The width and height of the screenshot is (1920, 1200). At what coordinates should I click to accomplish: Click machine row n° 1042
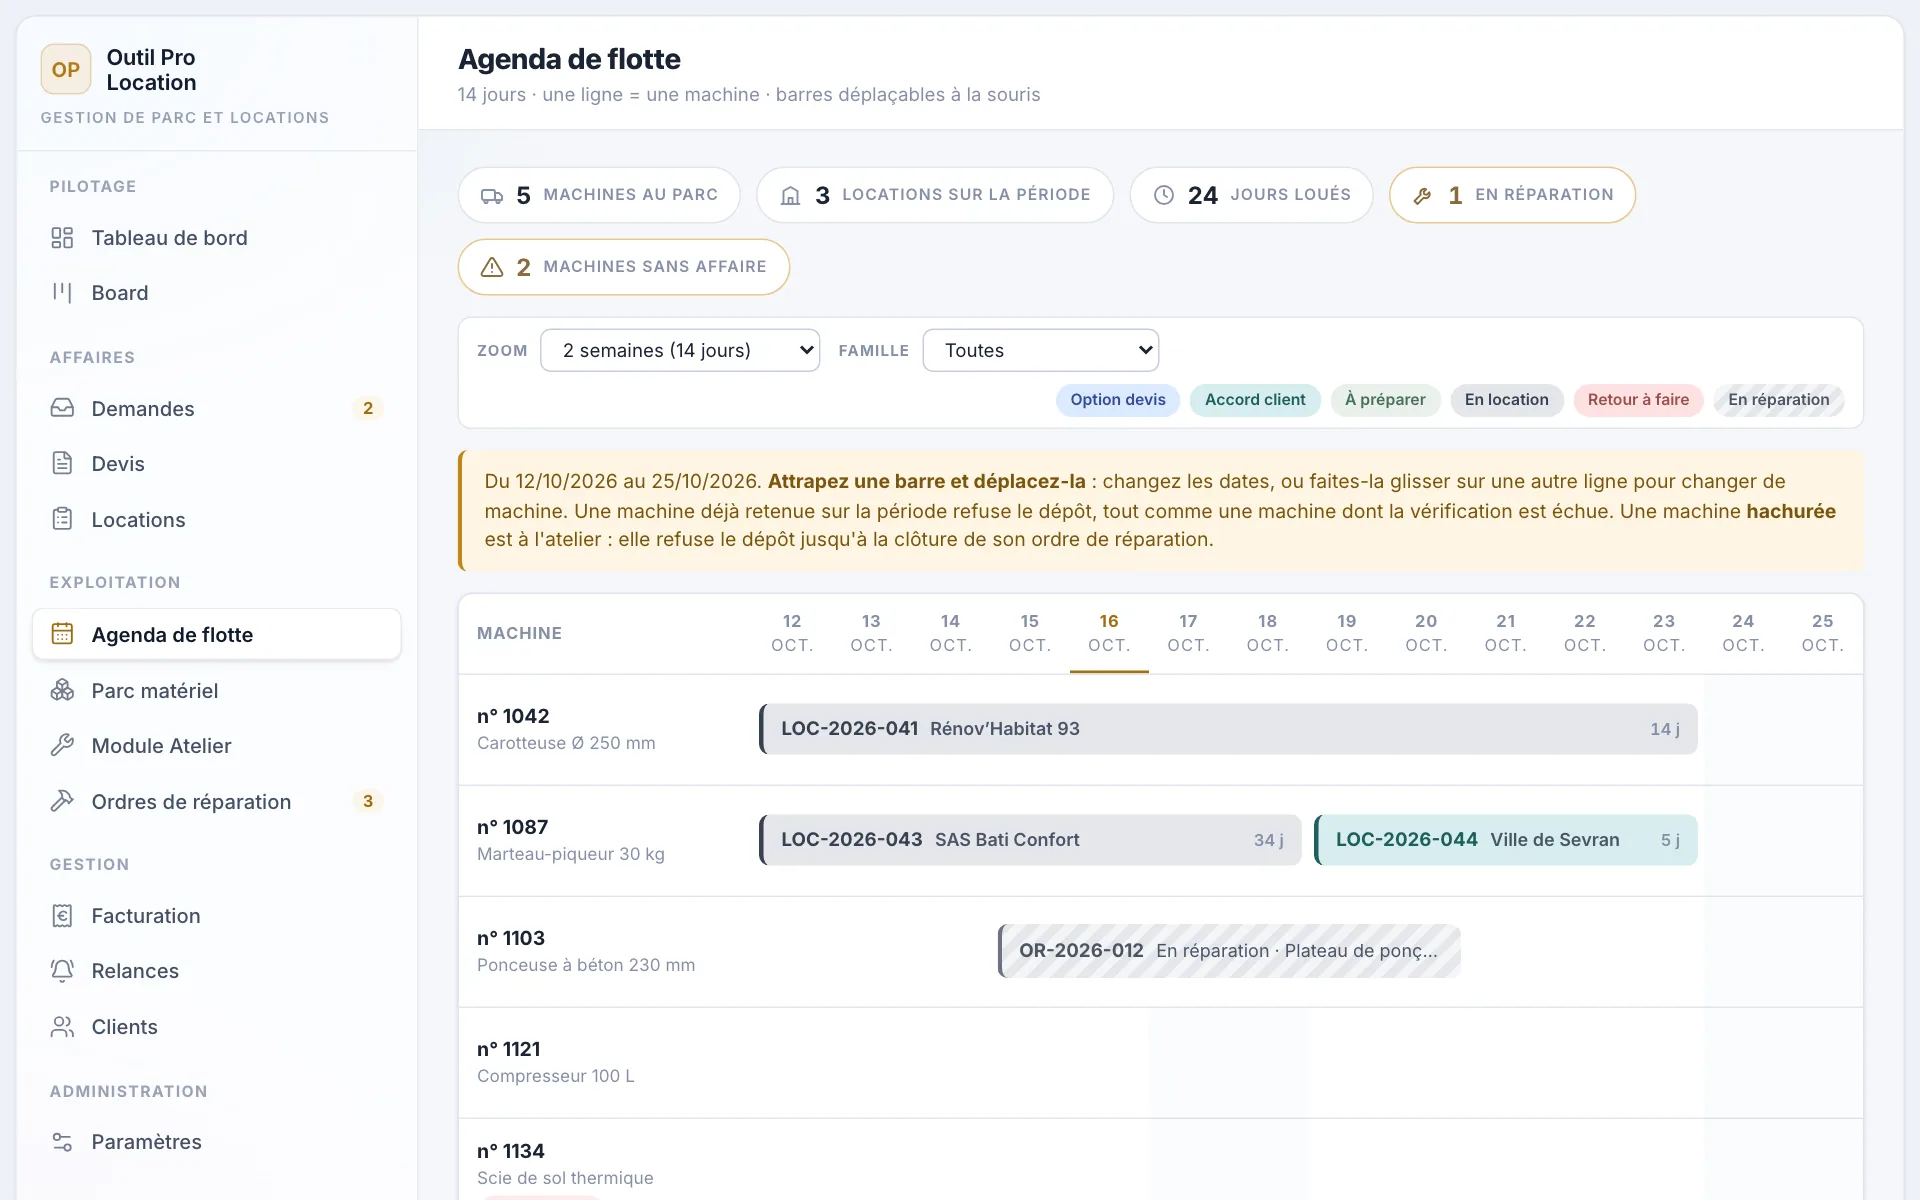pos(1160,729)
